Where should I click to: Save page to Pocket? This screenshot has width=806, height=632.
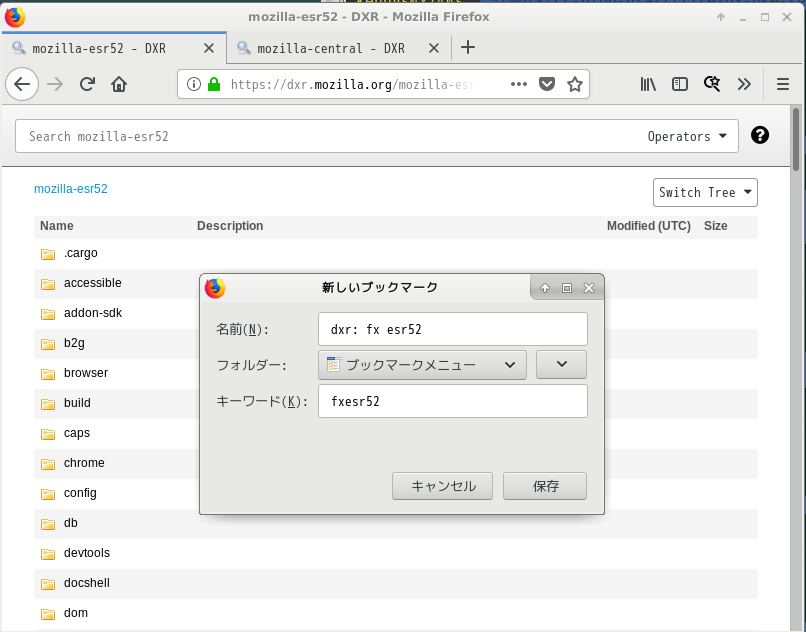click(547, 85)
